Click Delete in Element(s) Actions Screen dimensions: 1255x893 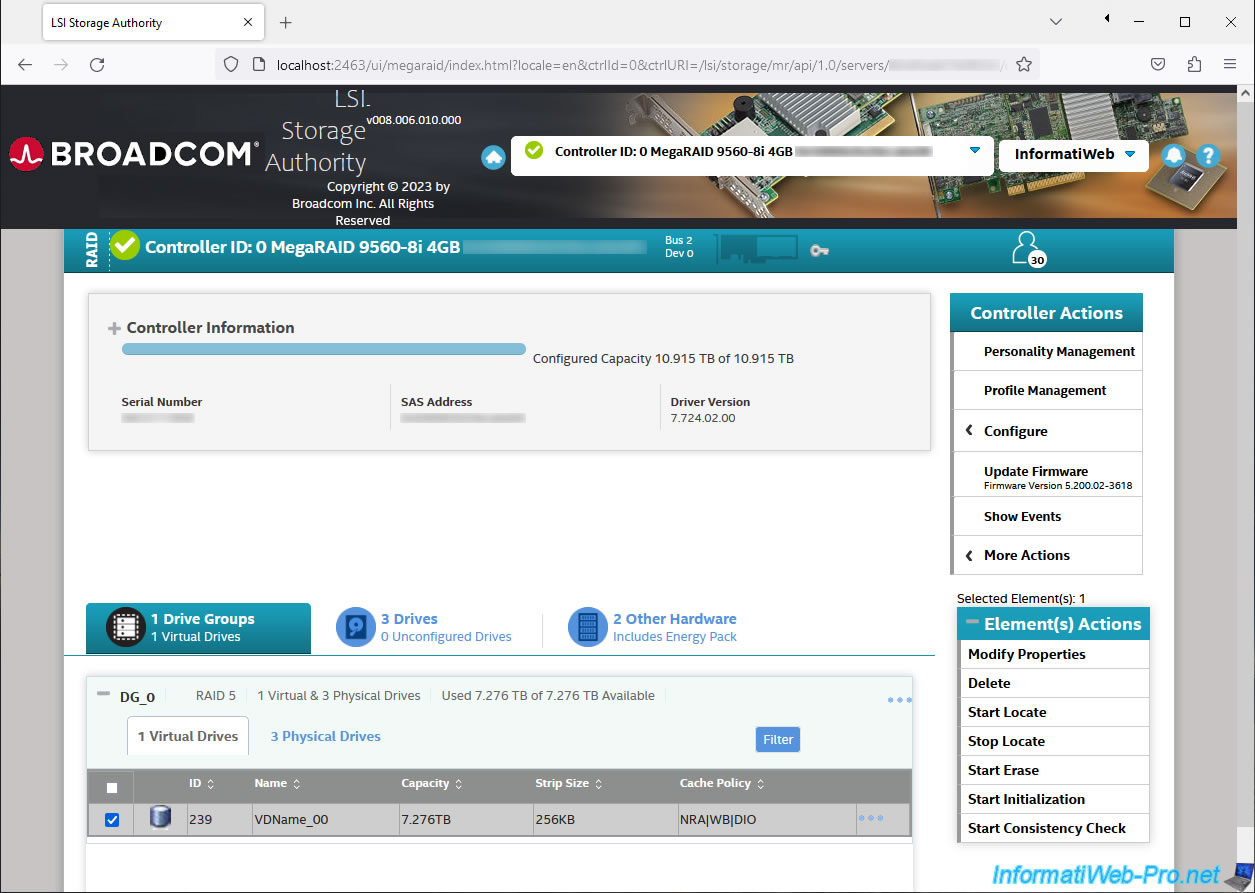(1054, 683)
